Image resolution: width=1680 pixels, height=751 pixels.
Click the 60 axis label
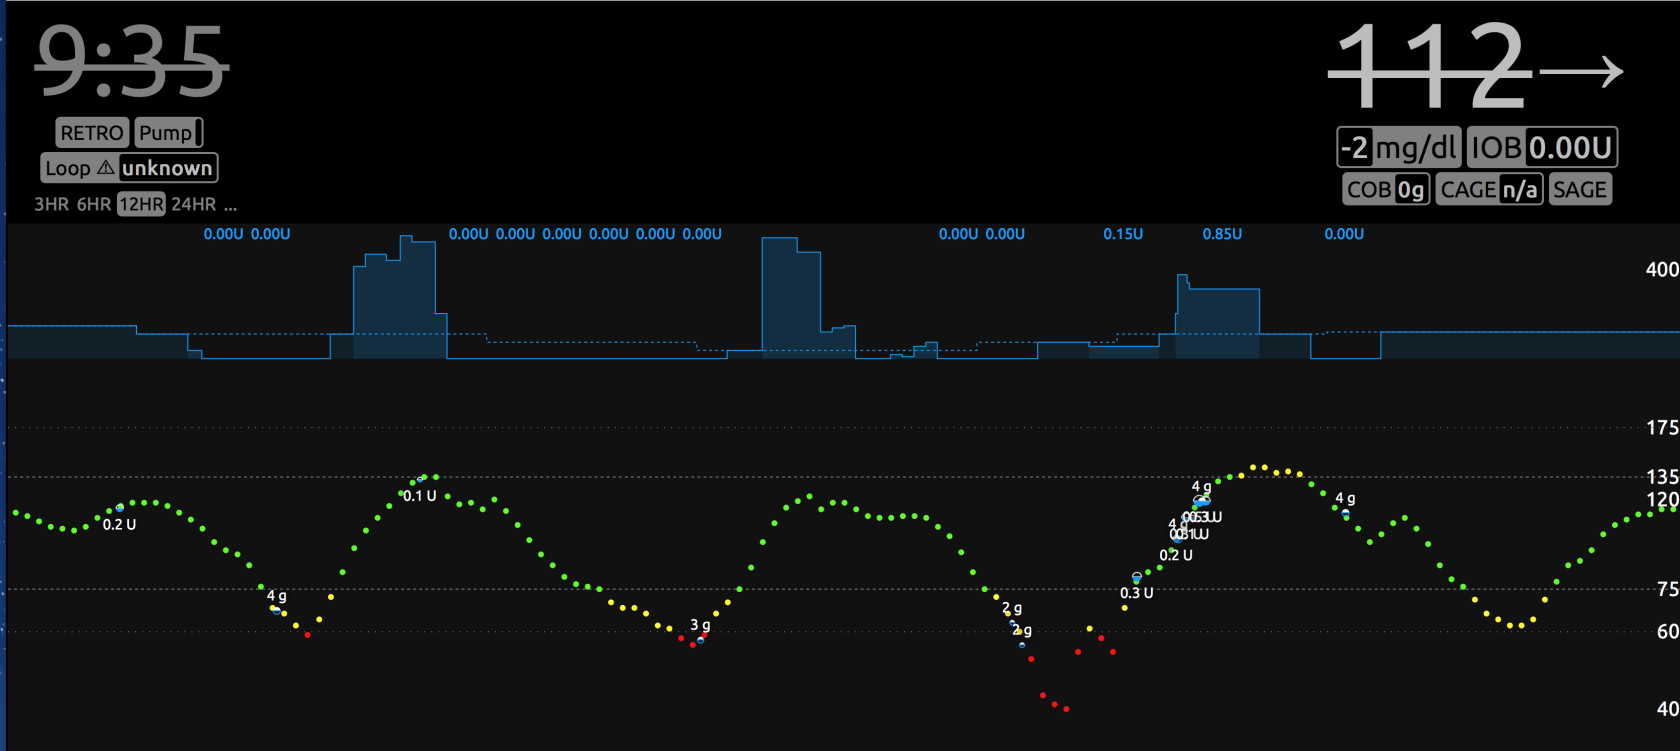1667,631
